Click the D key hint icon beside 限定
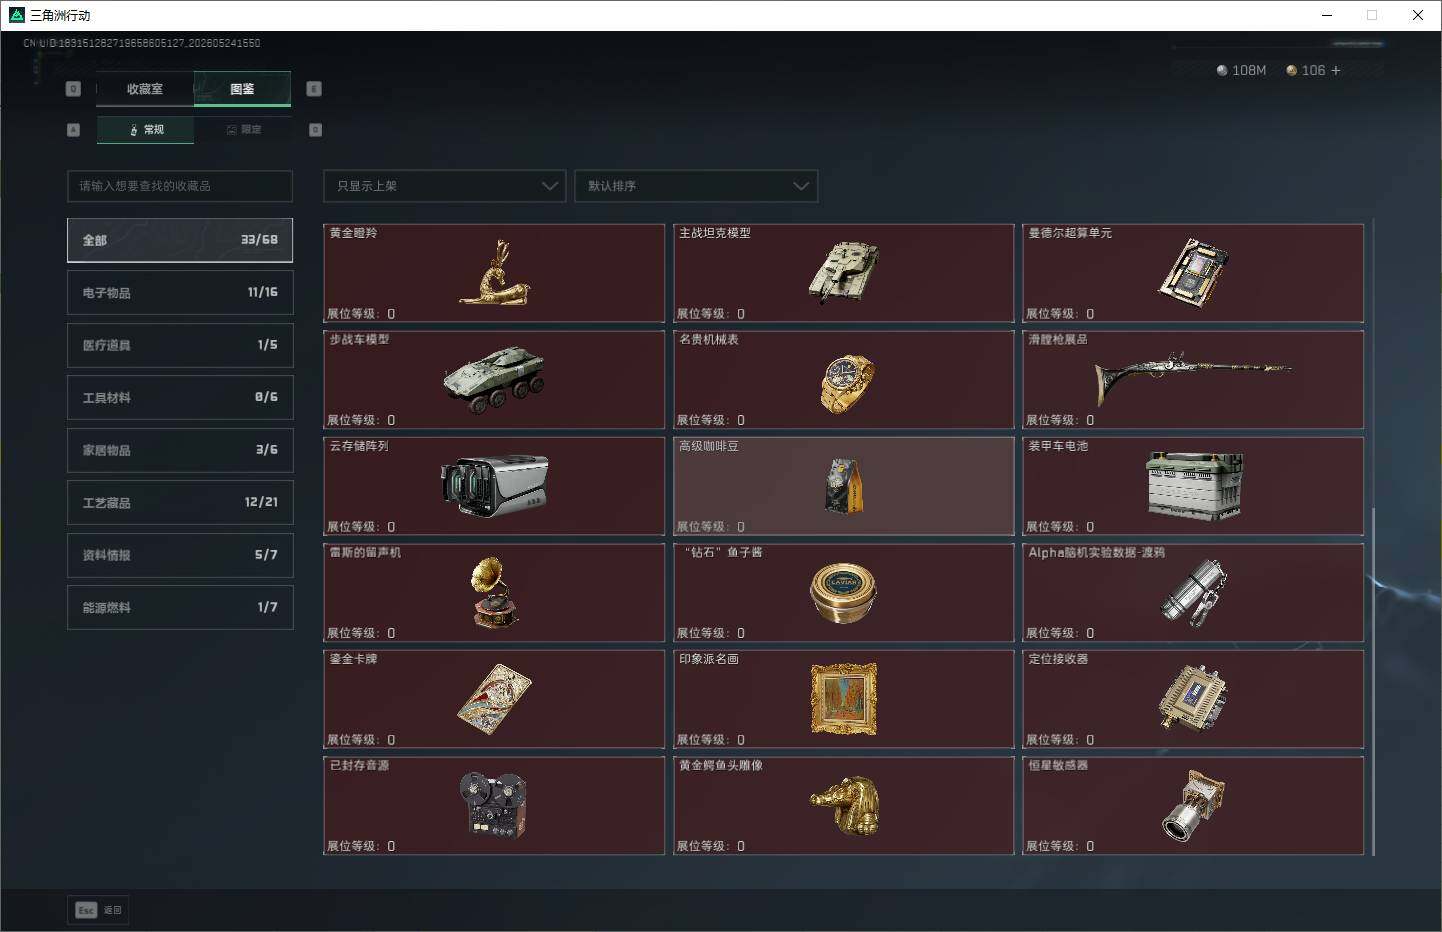1442x932 pixels. coord(315,130)
